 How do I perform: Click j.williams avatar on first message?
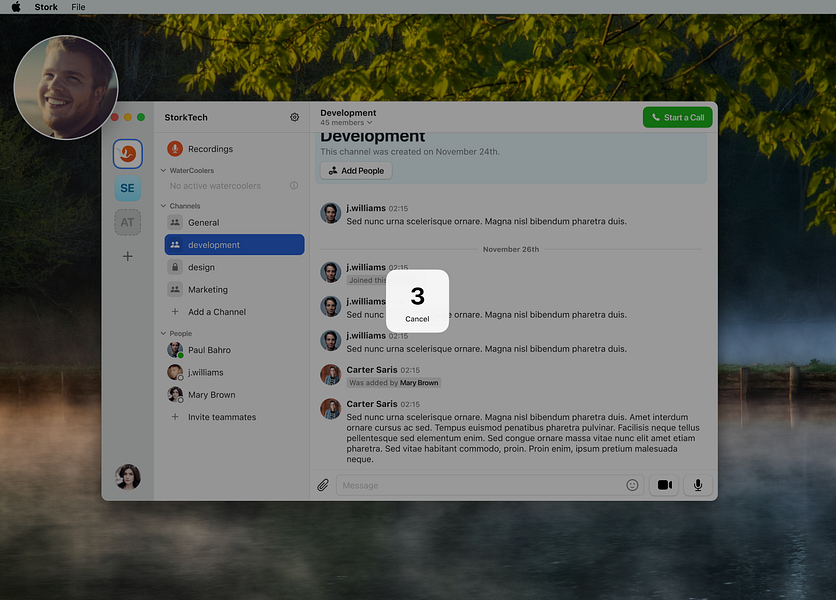pyautogui.click(x=331, y=213)
